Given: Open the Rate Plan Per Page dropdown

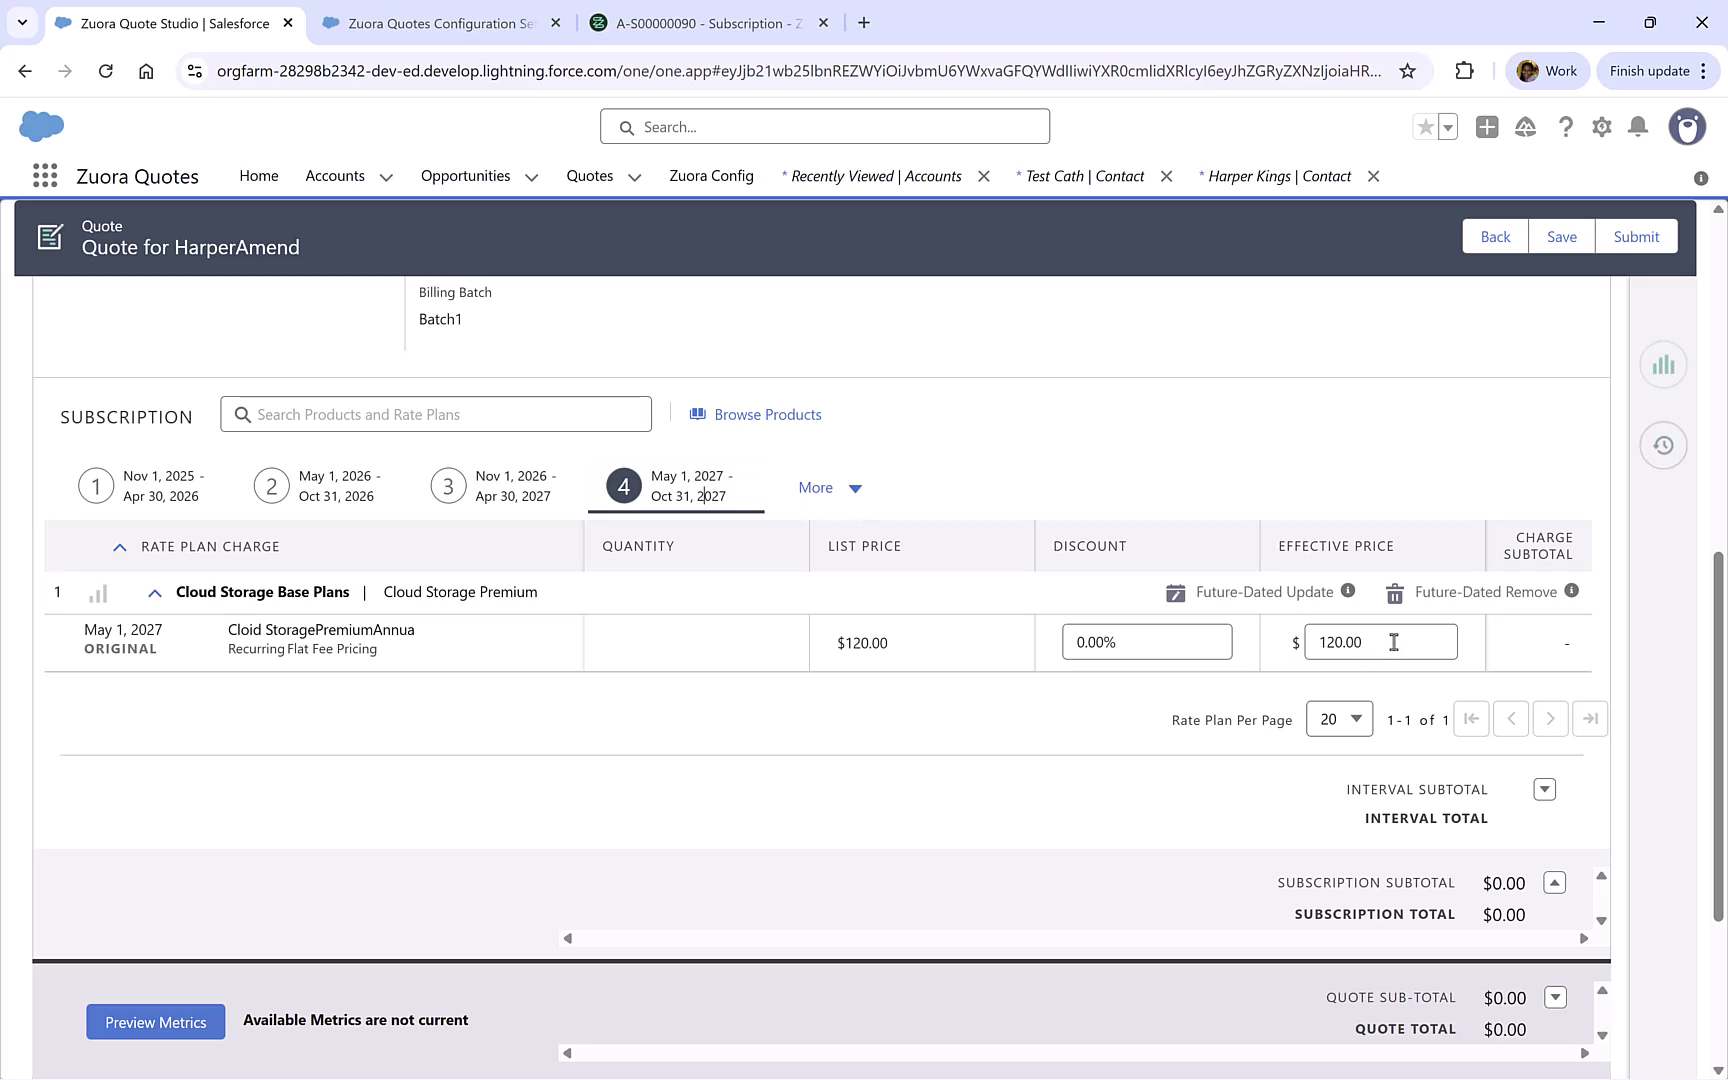Looking at the screenshot, I should point(1339,718).
